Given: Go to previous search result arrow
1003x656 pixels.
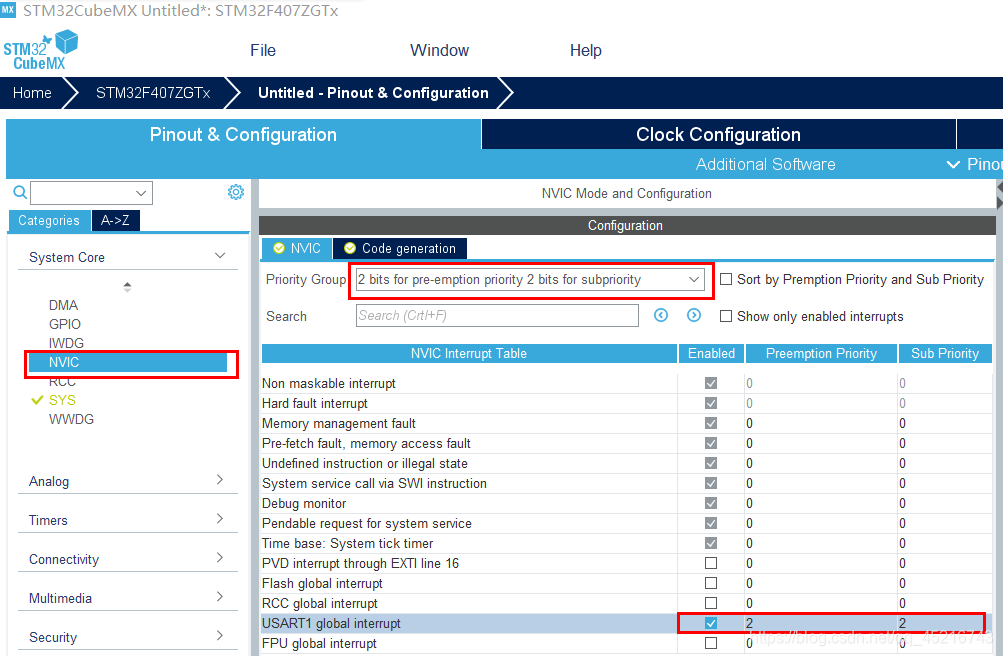Looking at the screenshot, I should click(661, 315).
